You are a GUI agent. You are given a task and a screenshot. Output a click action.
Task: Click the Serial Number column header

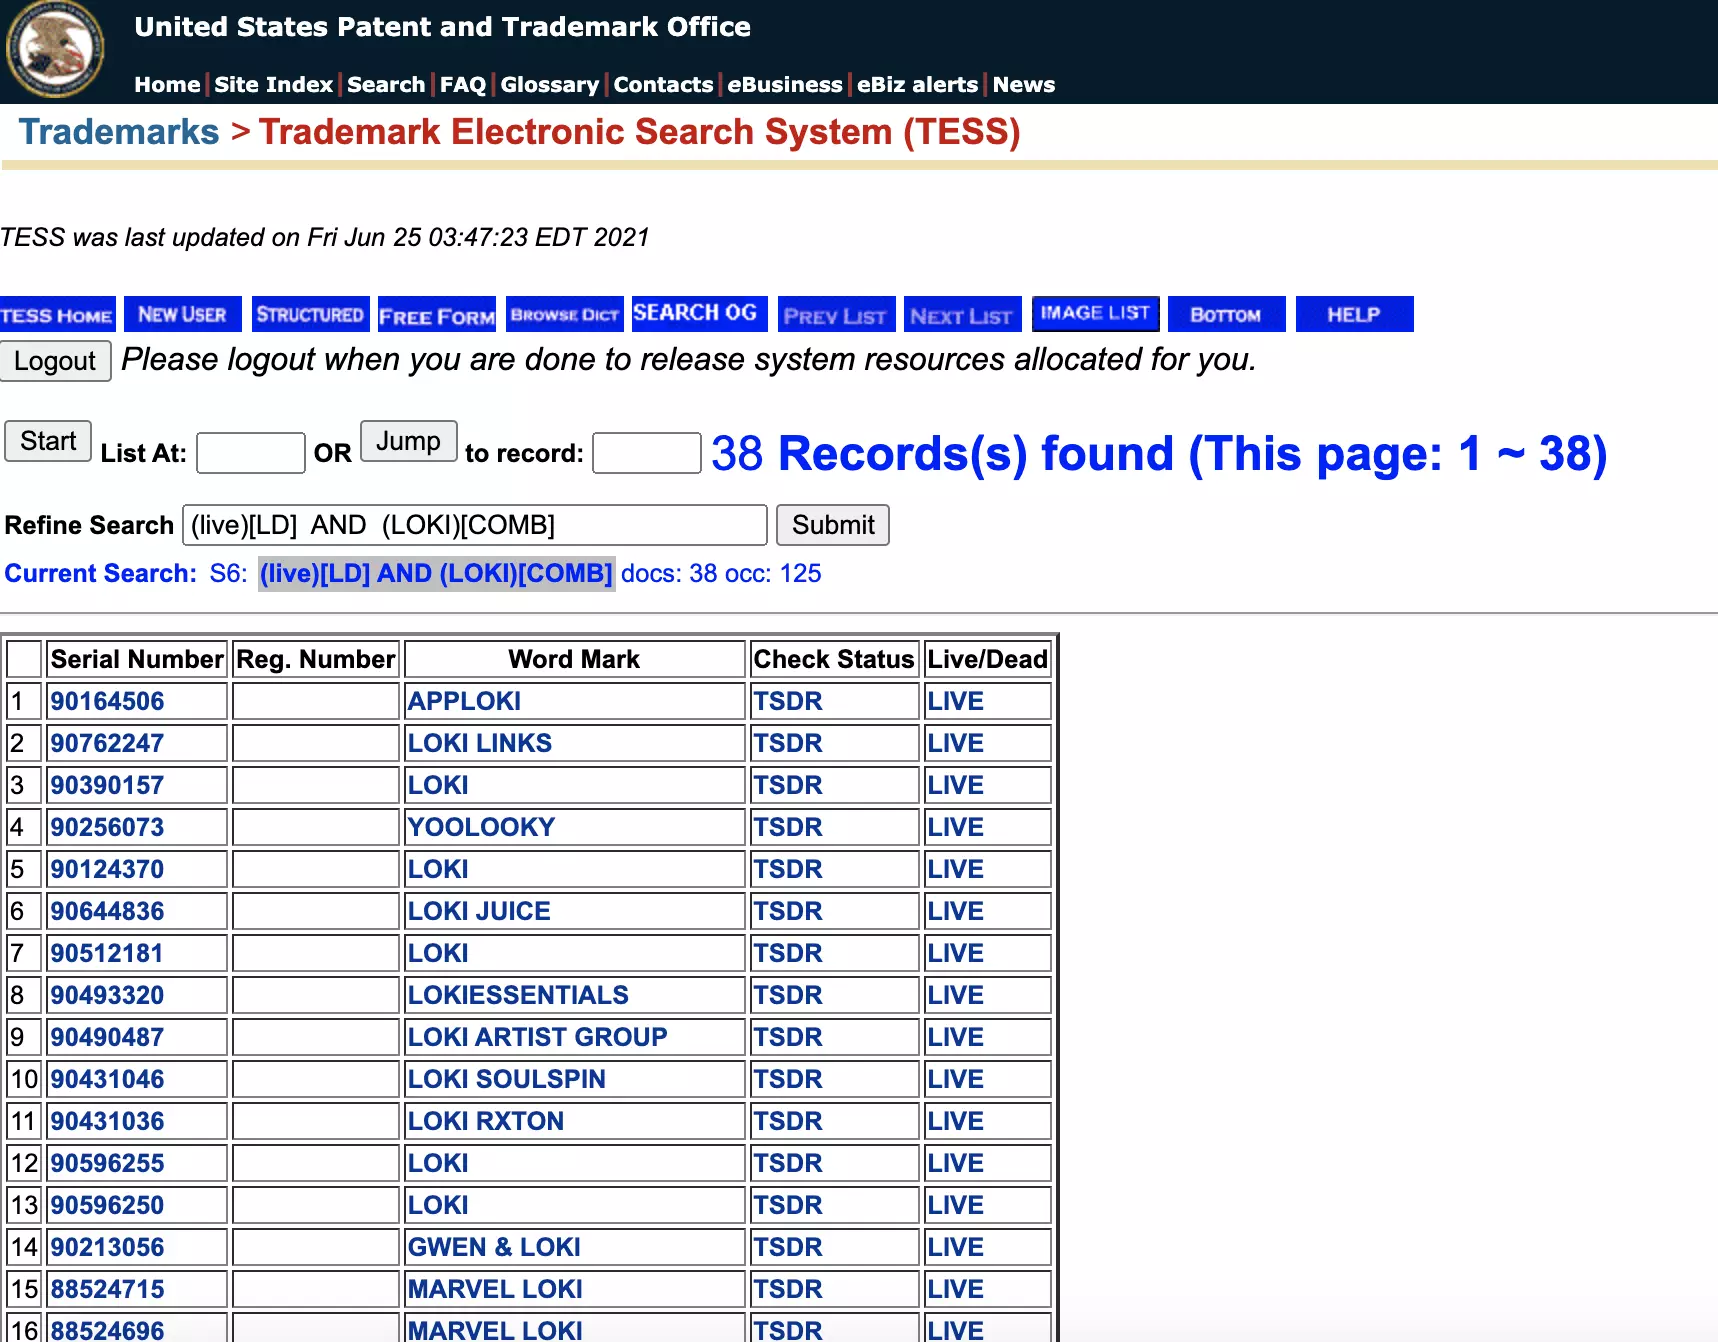137,659
